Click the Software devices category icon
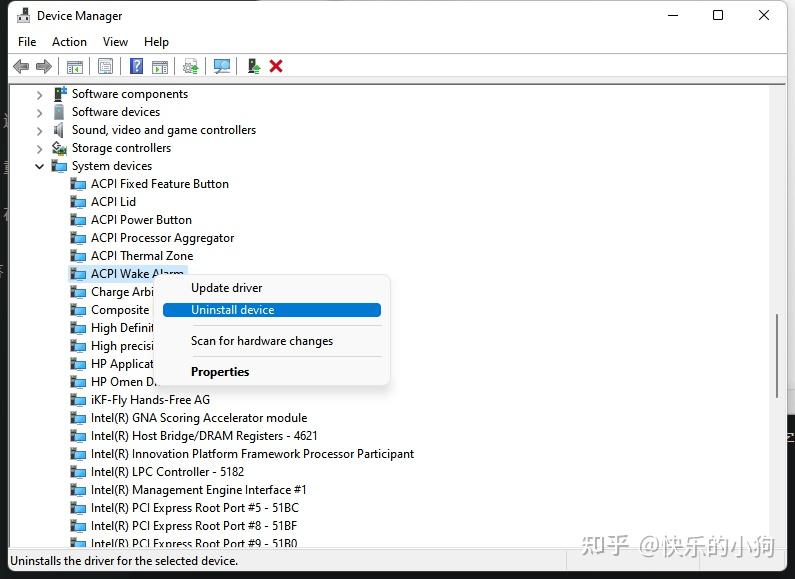The width and height of the screenshot is (795, 579). (x=59, y=112)
